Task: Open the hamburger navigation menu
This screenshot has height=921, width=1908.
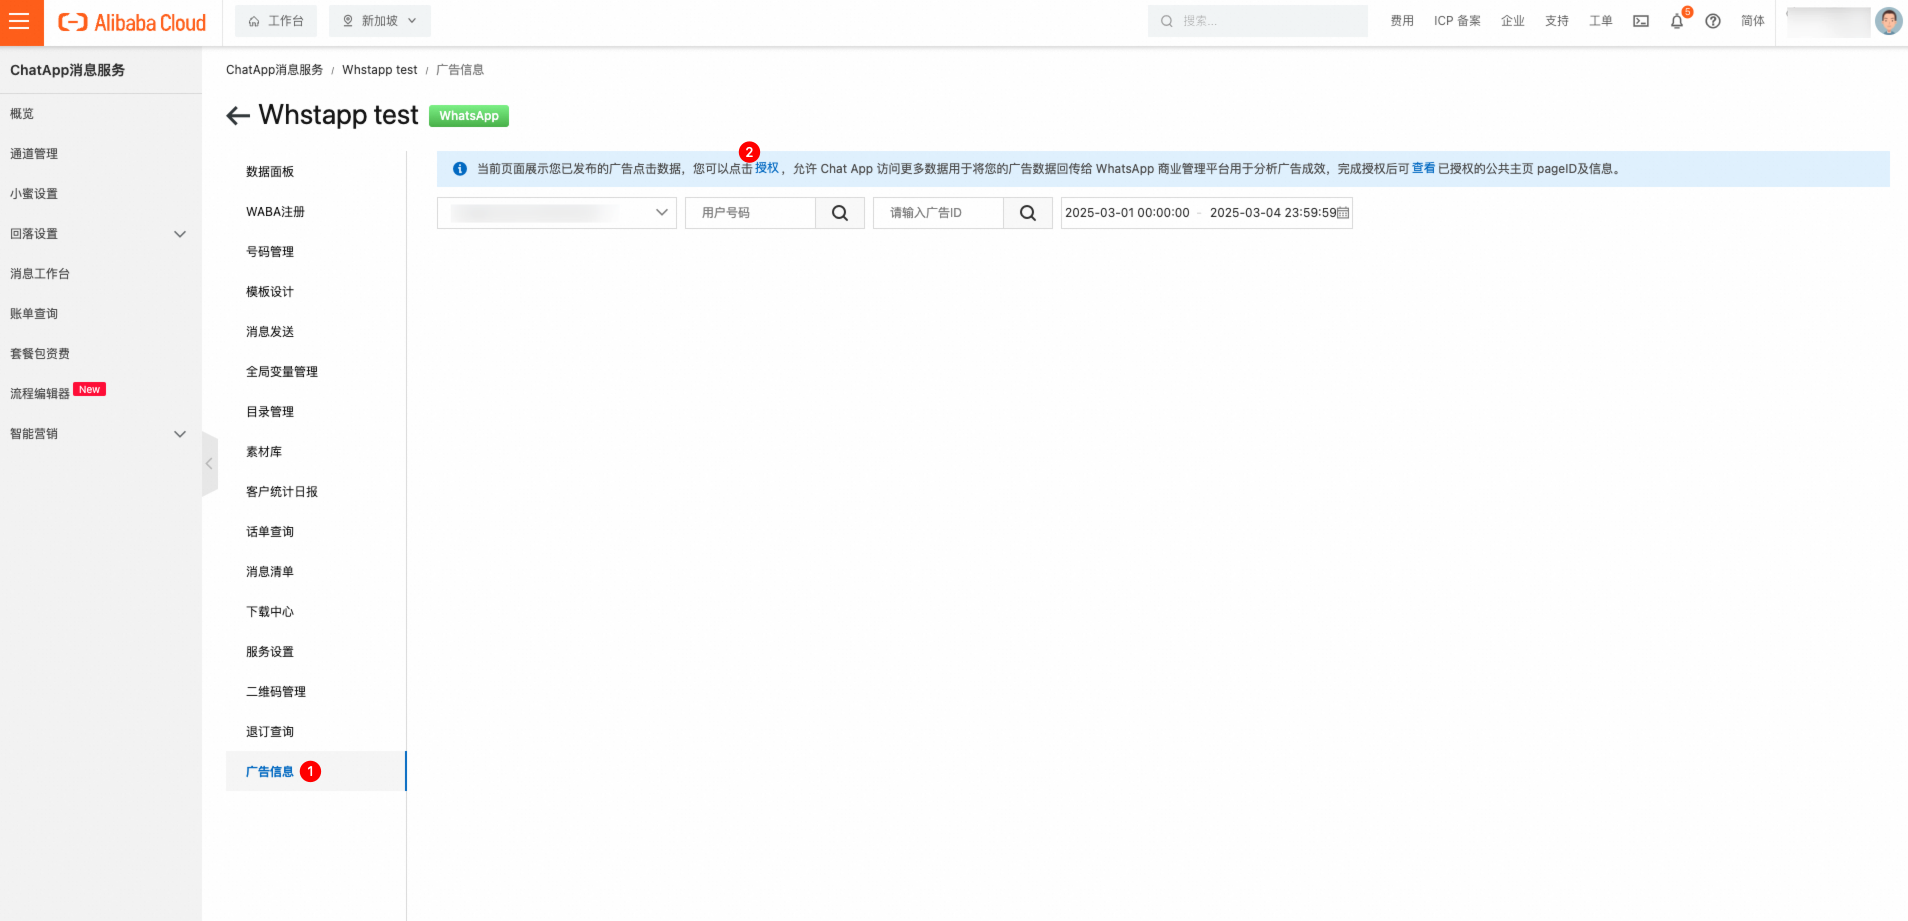Action: tap(20, 21)
